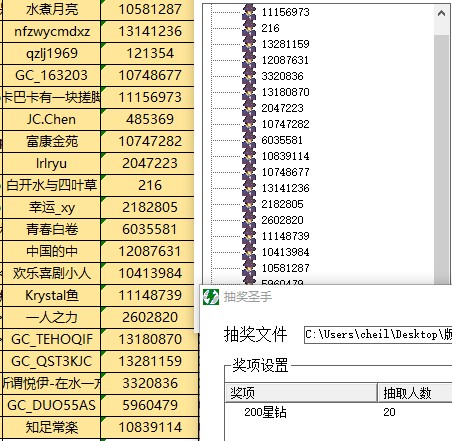
Task: Click the 抽奖圣手 app icon in title bar
Action: pos(211,297)
